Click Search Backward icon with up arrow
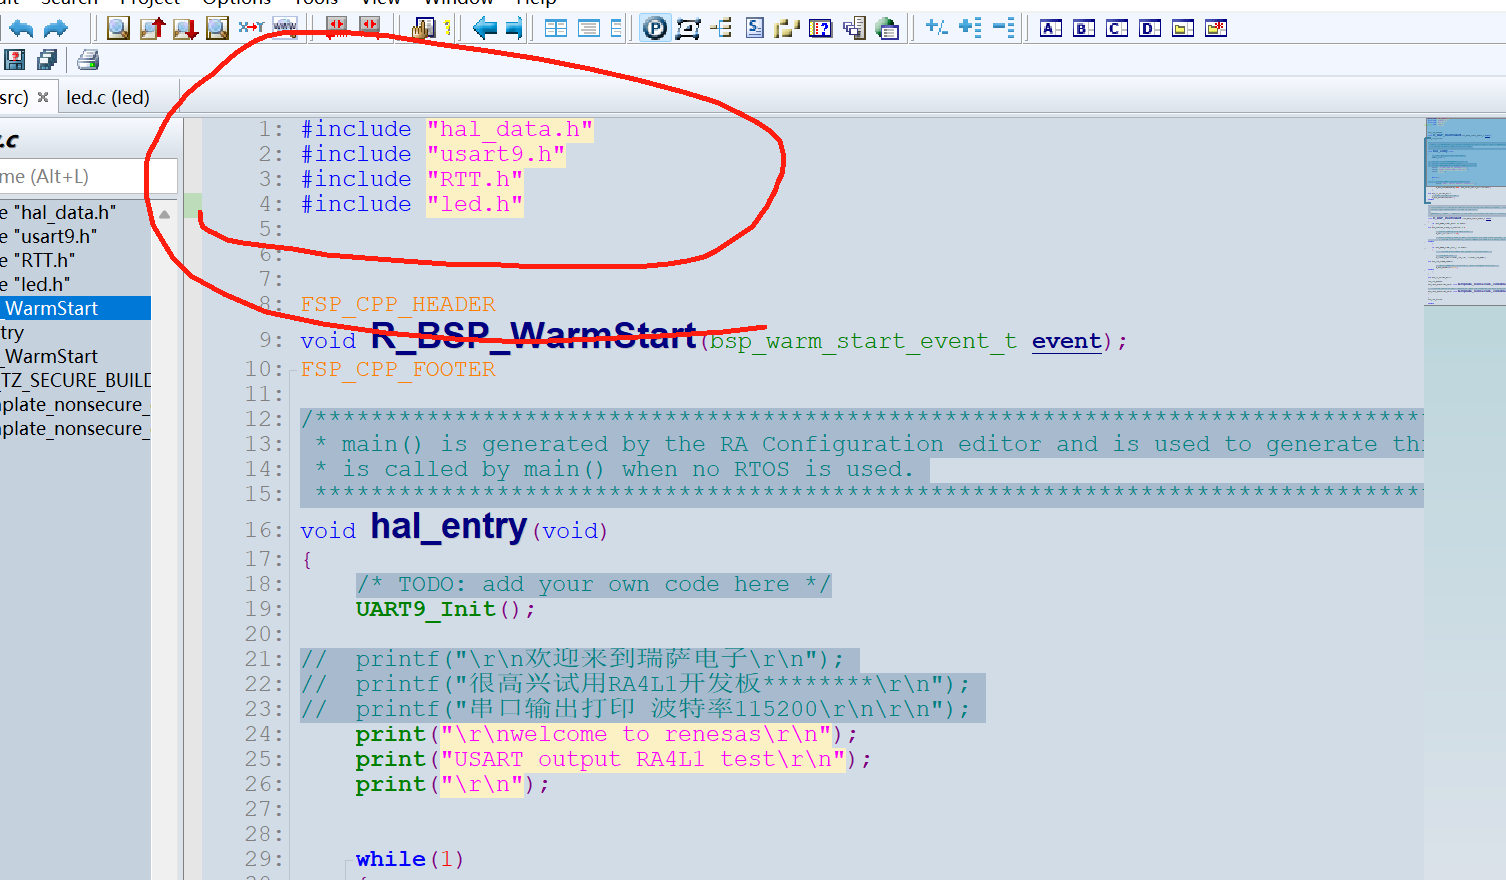The height and width of the screenshot is (880, 1506). click(152, 28)
